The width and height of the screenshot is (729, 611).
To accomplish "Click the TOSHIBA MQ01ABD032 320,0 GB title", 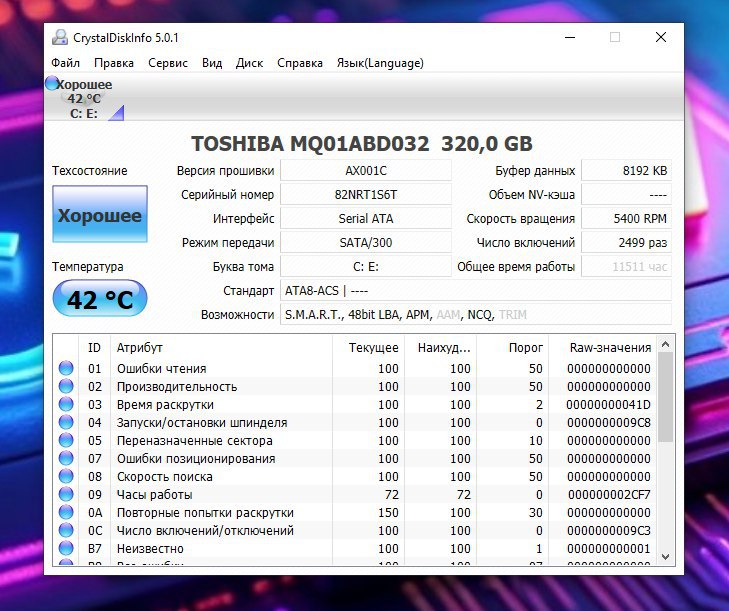I will pos(362,144).
